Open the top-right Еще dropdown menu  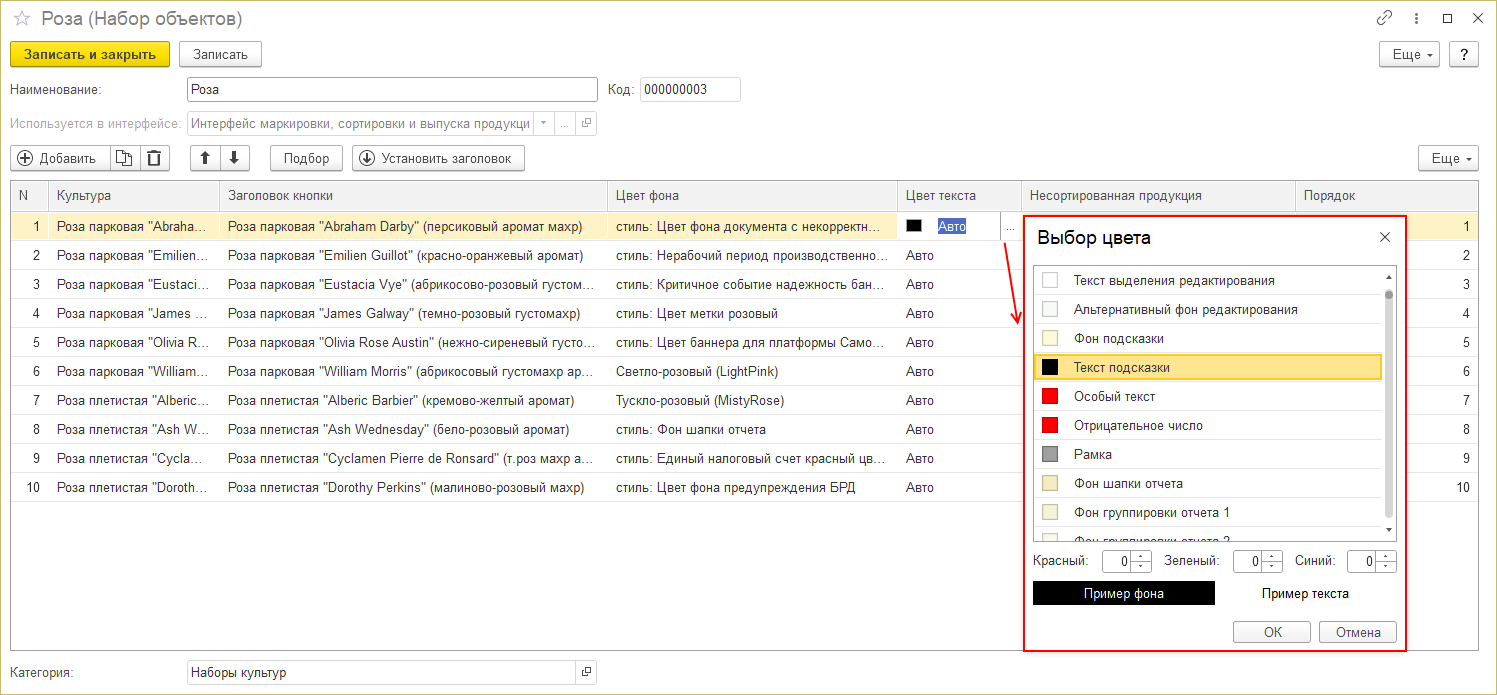[1408, 54]
